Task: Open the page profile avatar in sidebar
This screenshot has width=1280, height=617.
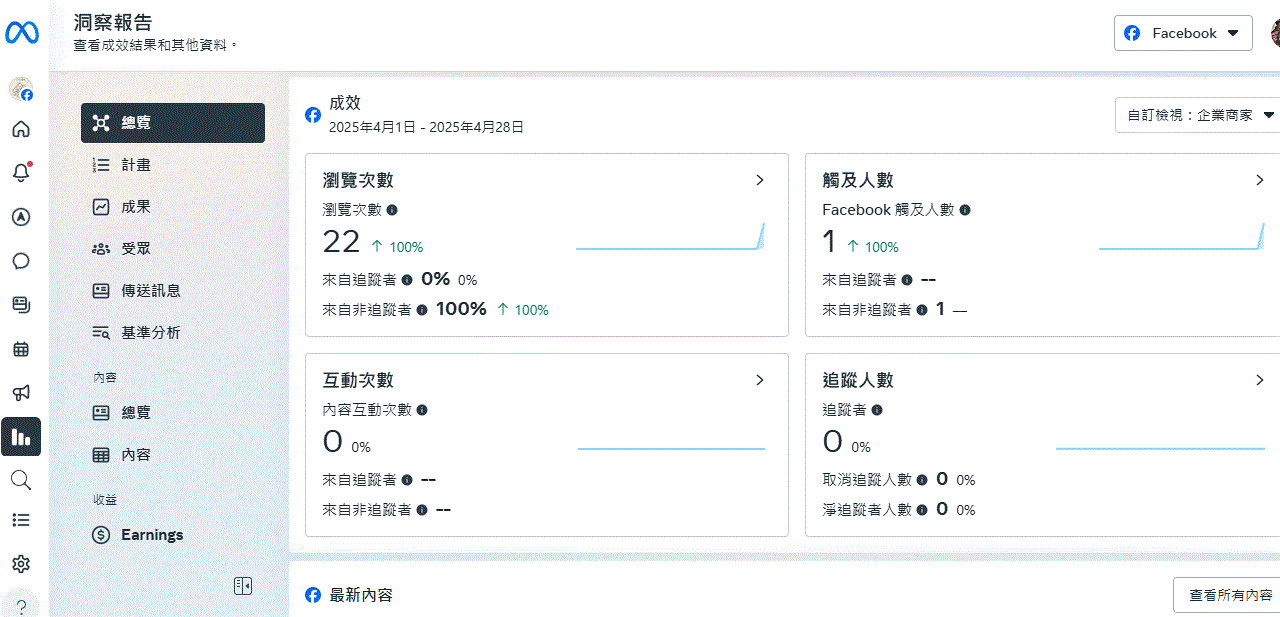Action: pyautogui.click(x=21, y=90)
